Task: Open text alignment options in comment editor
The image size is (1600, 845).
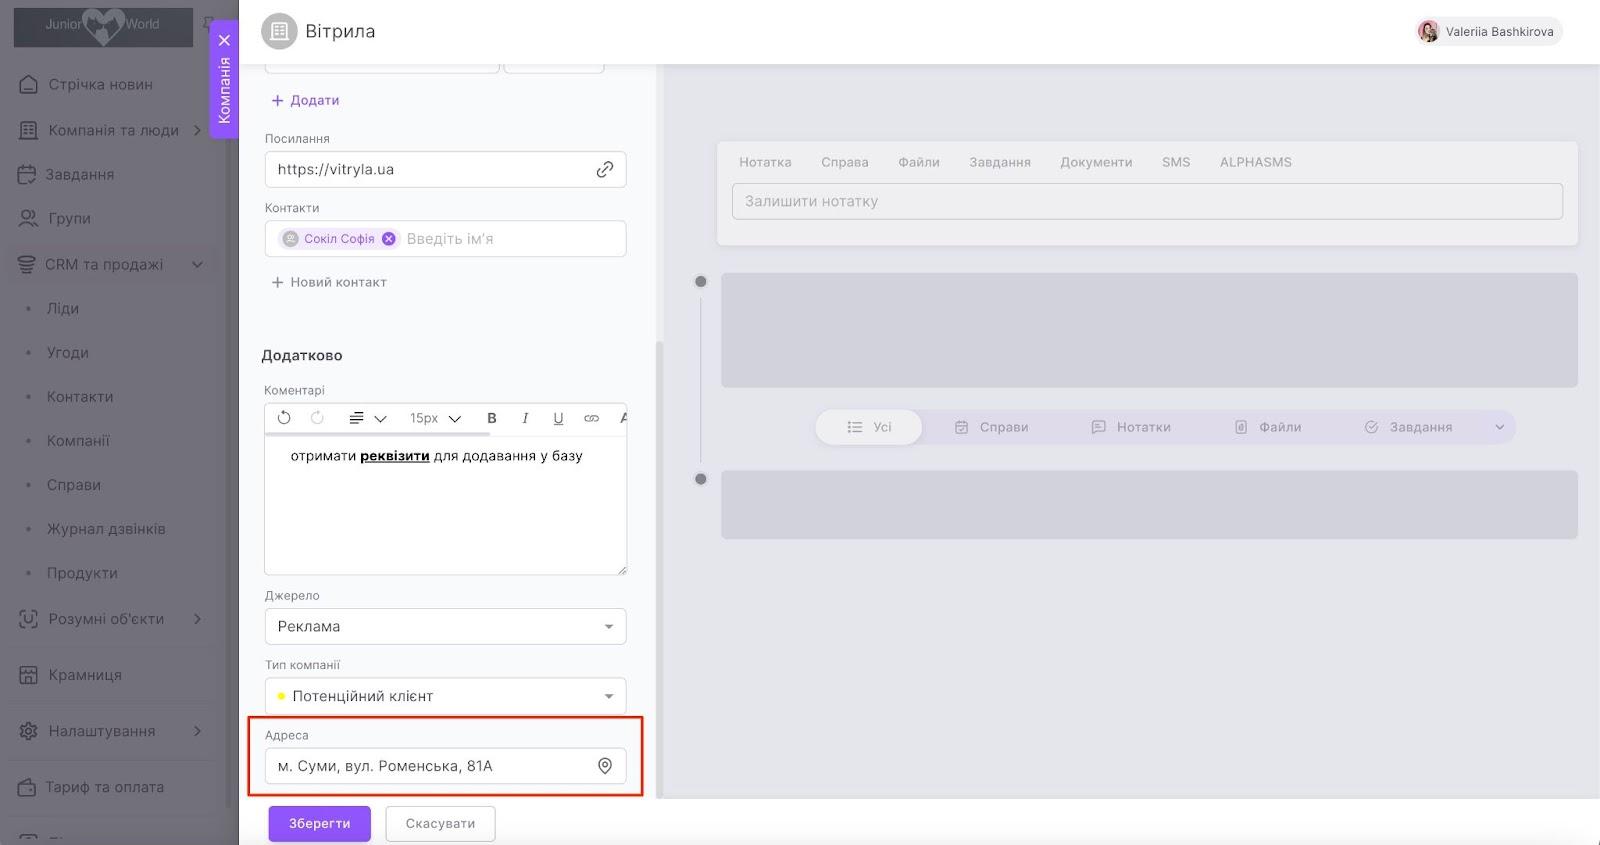Action: tap(367, 418)
